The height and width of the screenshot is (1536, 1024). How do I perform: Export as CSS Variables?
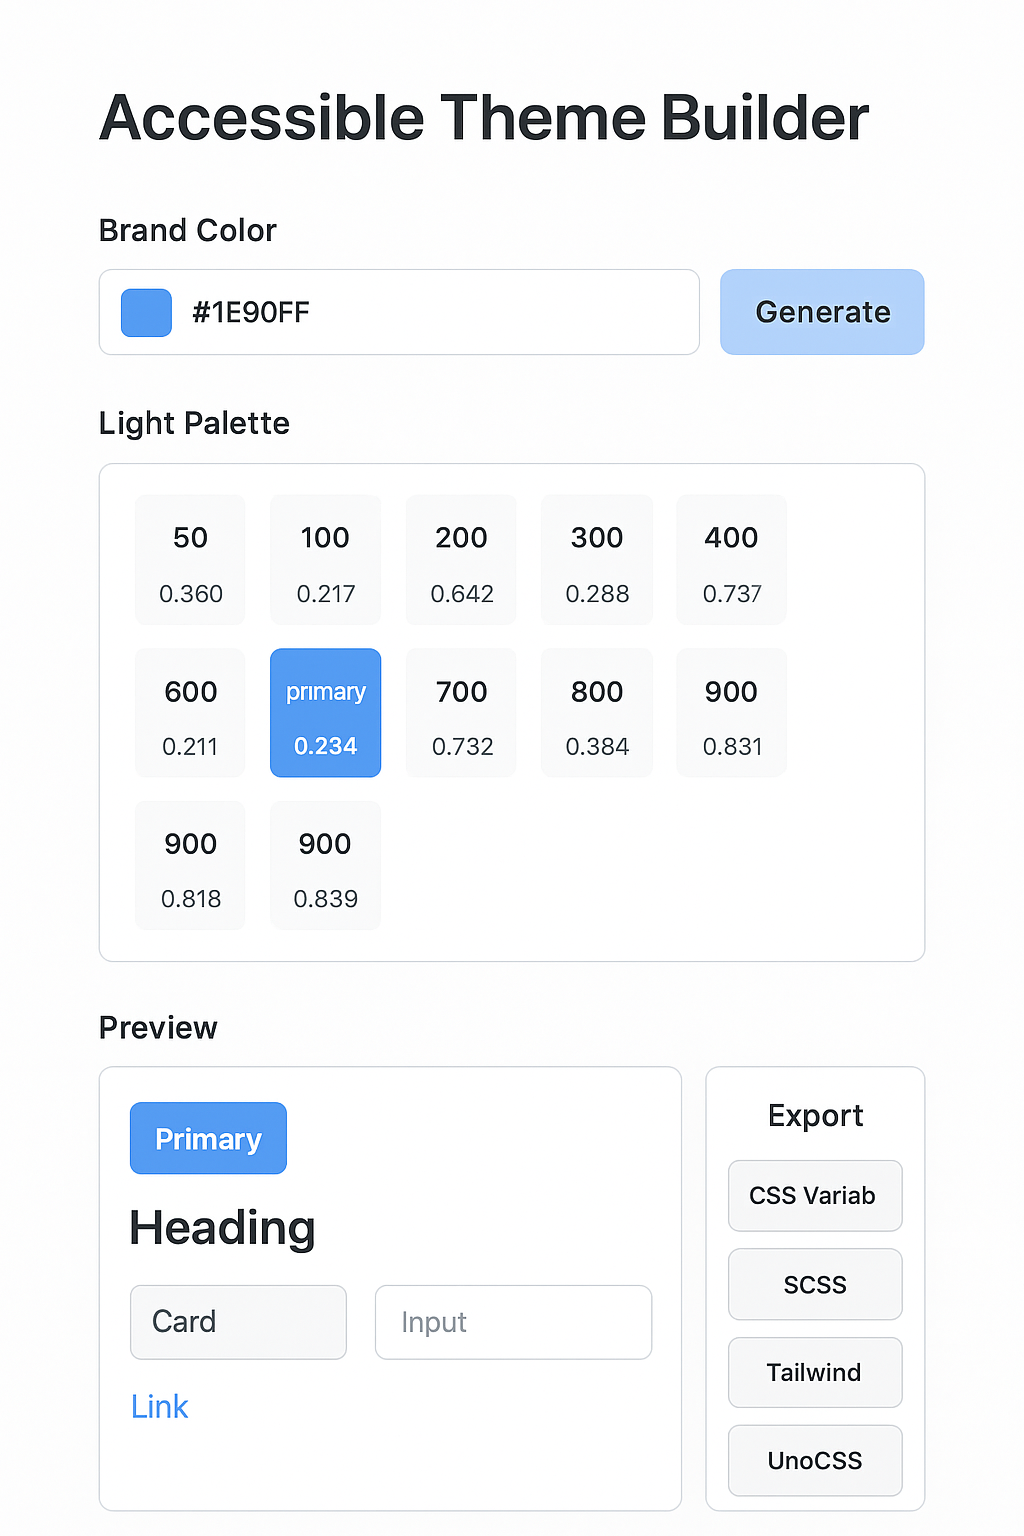coord(815,1196)
